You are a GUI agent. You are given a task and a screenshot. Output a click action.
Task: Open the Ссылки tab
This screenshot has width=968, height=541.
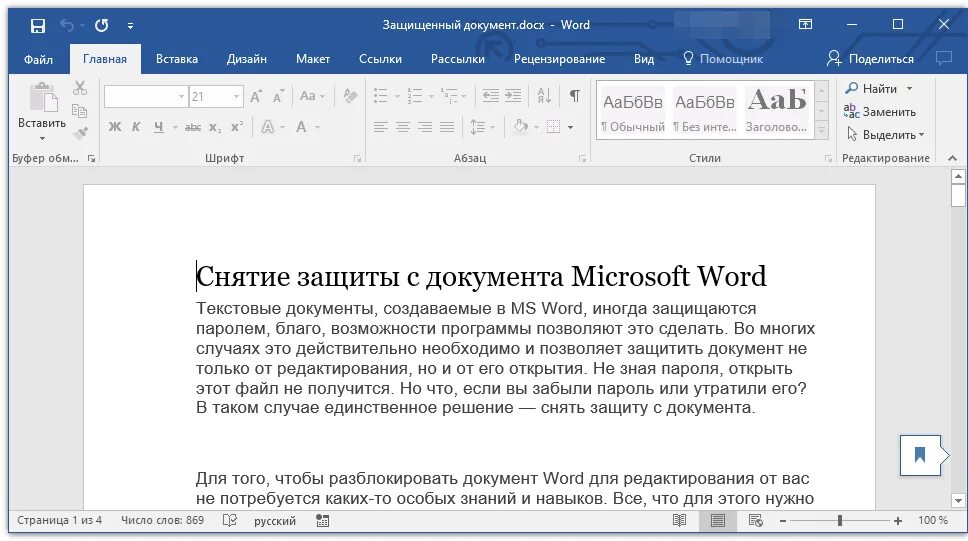[380, 59]
